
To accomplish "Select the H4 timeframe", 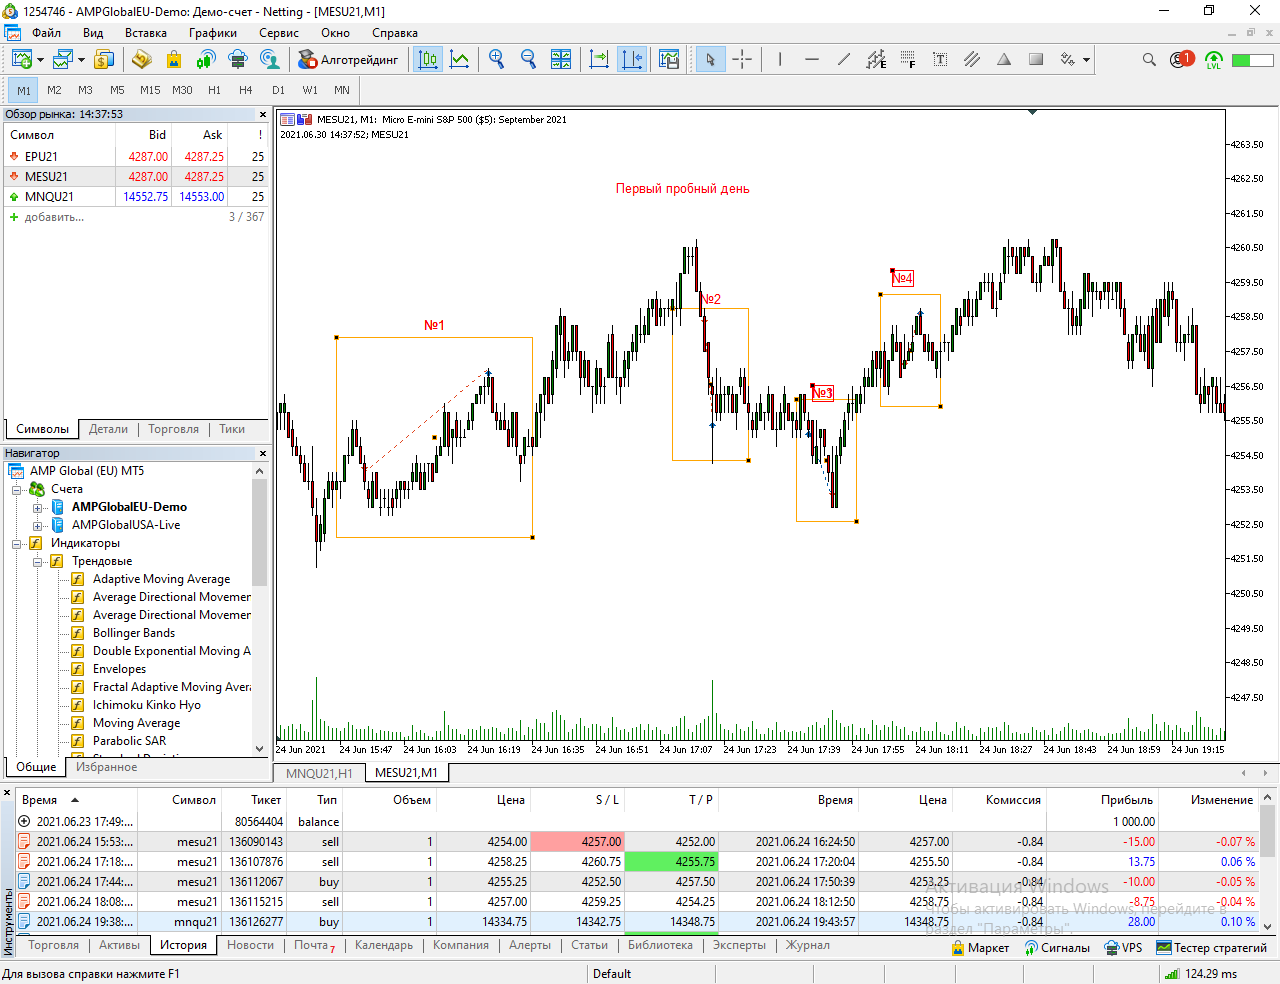I will point(246,90).
